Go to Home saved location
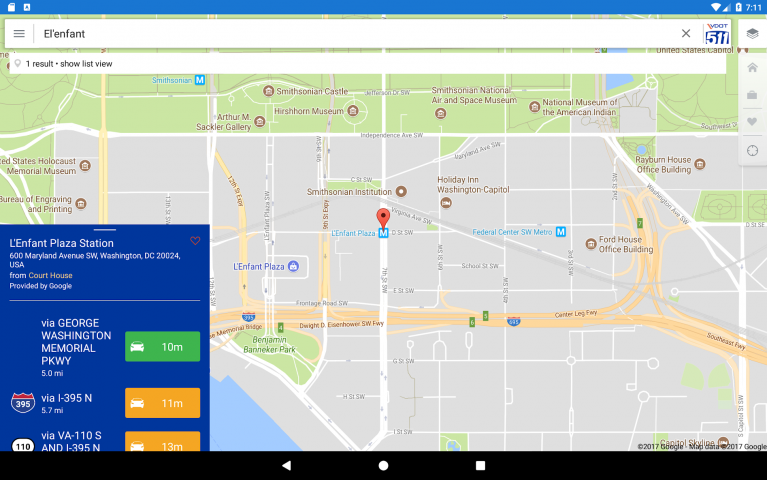This screenshot has height=480, width=767. pyautogui.click(x=752, y=68)
